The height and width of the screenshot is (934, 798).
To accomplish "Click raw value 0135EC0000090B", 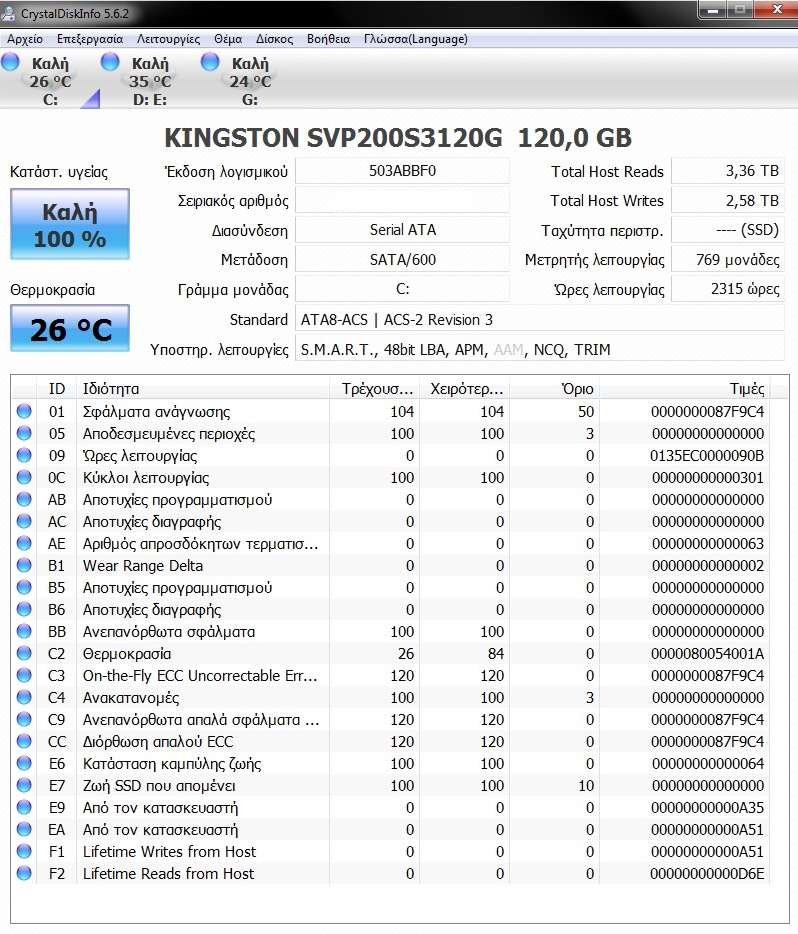I will click(707, 456).
